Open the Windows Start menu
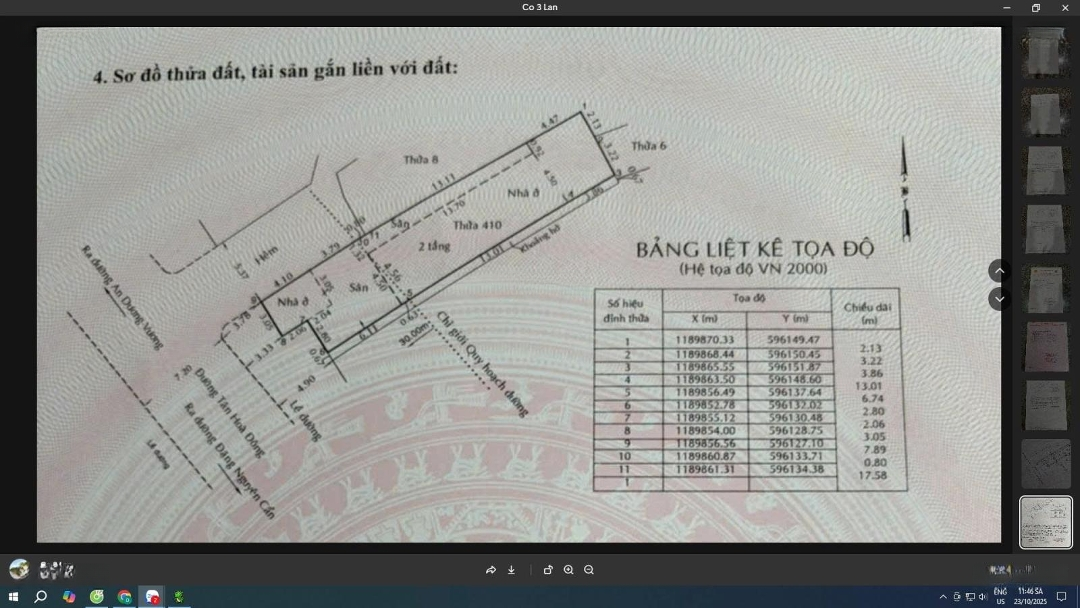Image resolution: width=1080 pixels, height=608 pixels. 13,597
